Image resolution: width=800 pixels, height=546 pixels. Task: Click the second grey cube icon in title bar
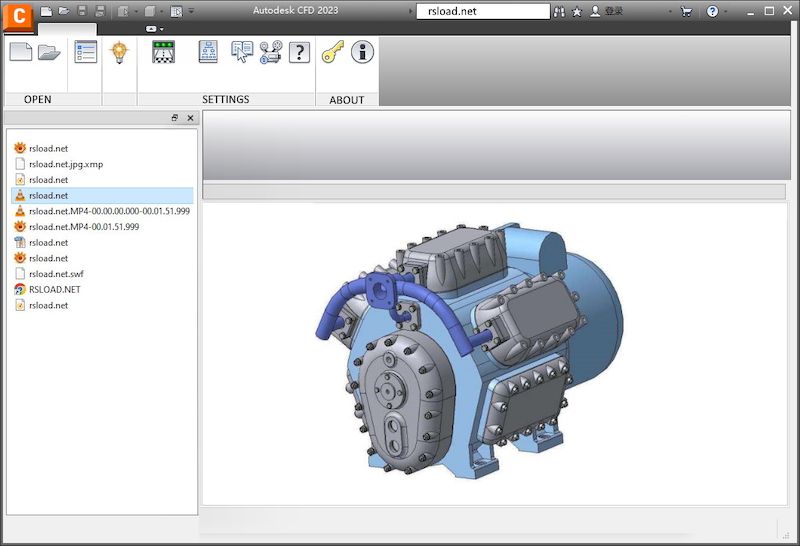point(150,11)
